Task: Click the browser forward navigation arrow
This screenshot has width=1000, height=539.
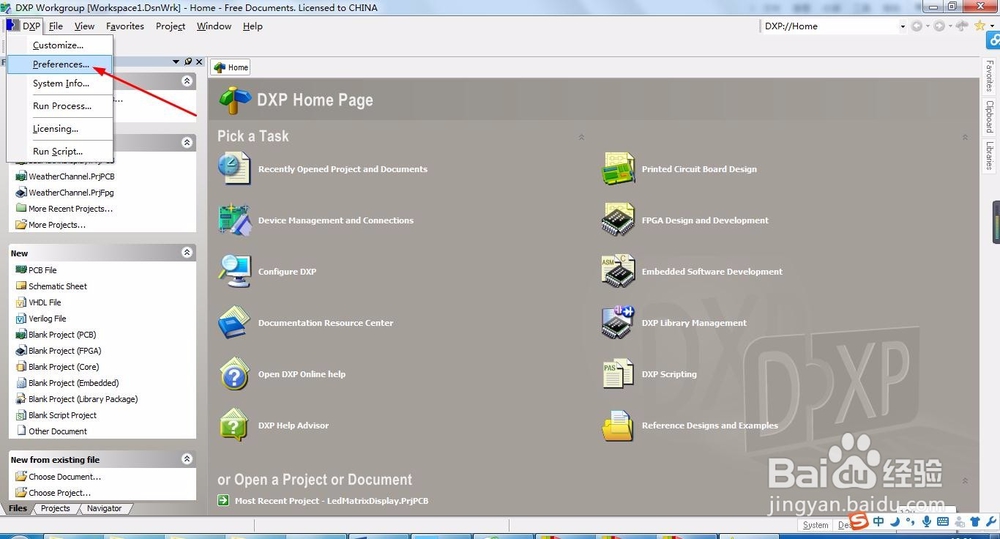Action: coord(939,26)
